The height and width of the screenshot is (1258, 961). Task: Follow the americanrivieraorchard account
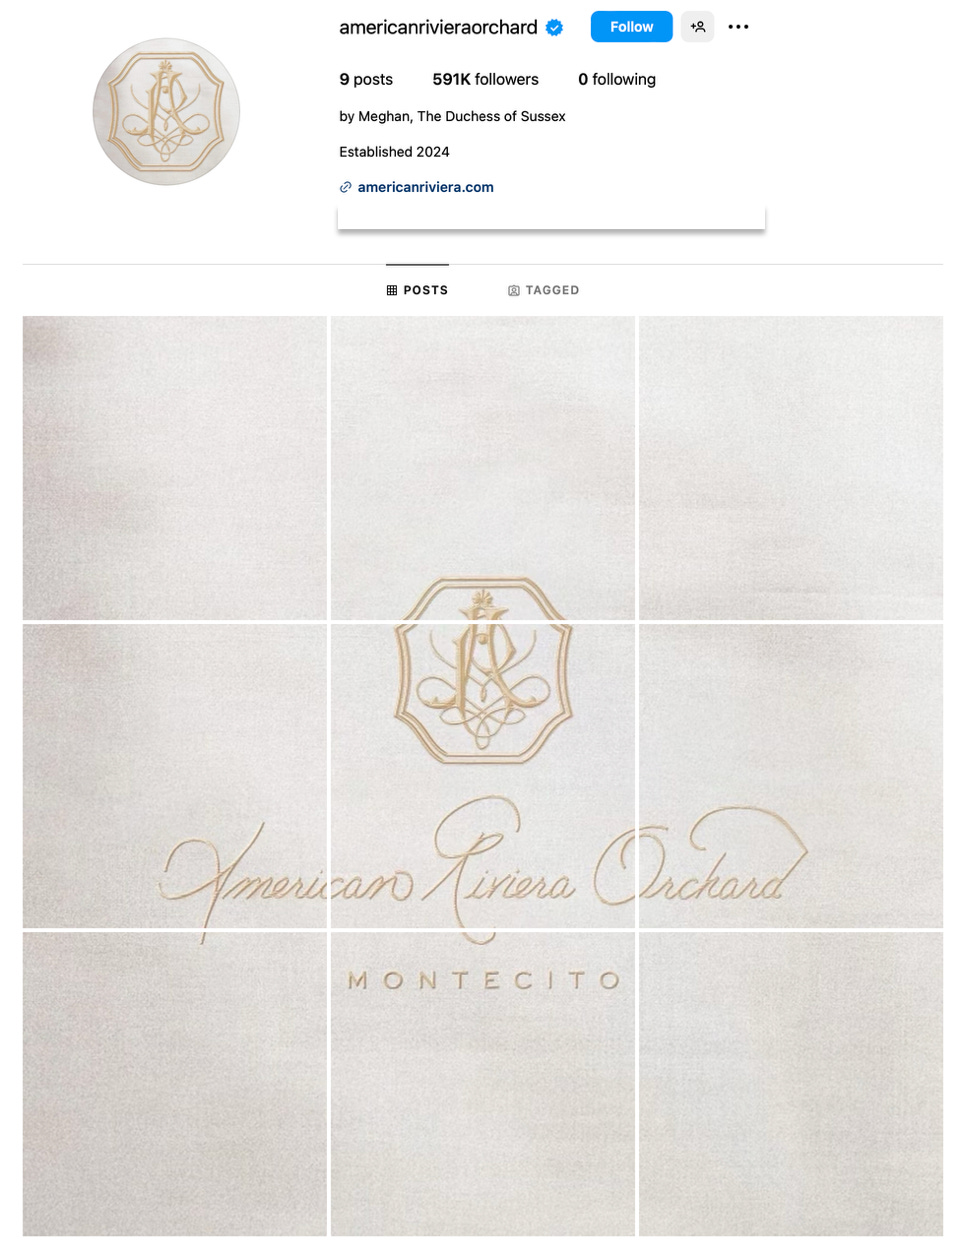pos(631,27)
